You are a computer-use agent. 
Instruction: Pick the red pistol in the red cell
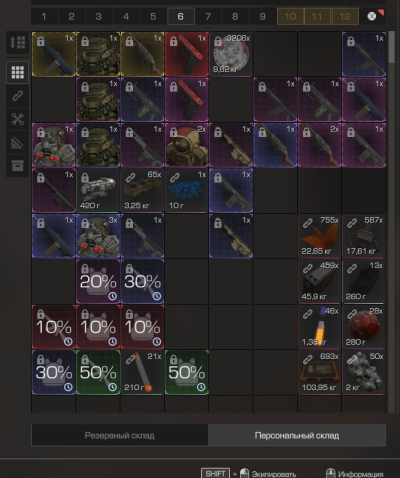[x=187, y=54]
